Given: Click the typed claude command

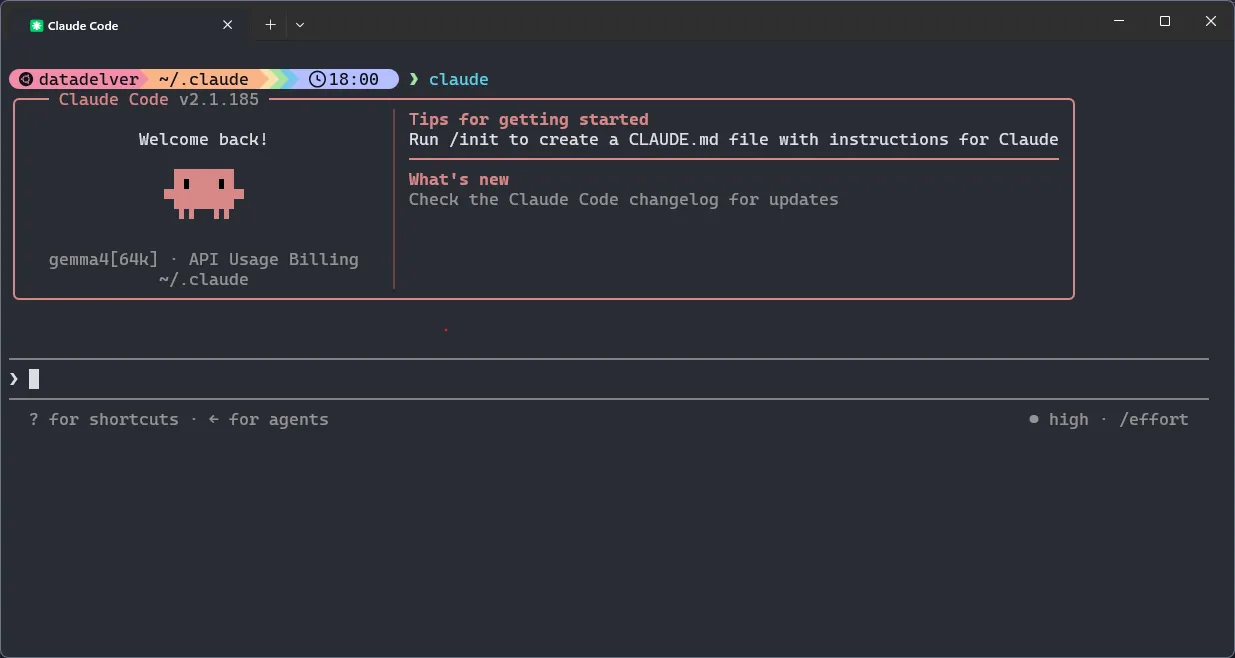Looking at the screenshot, I should 459,79.
